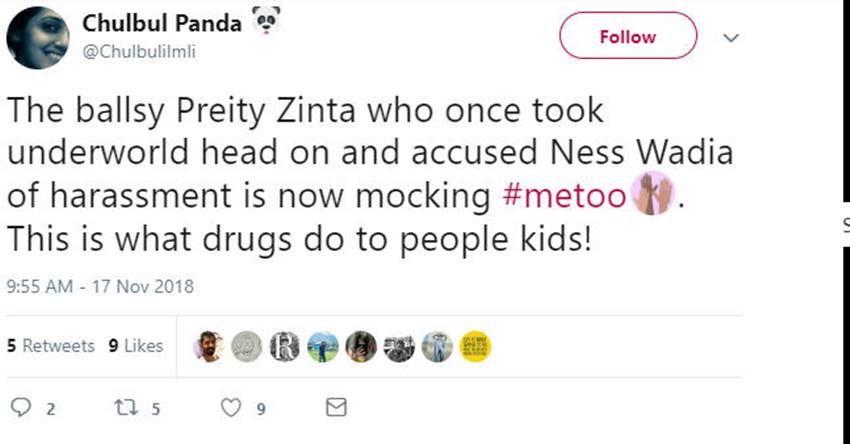Image resolution: width=850 pixels, height=444 pixels.
Task: Click the gray coin-like liker avatar
Action: (x=246, y=346)
